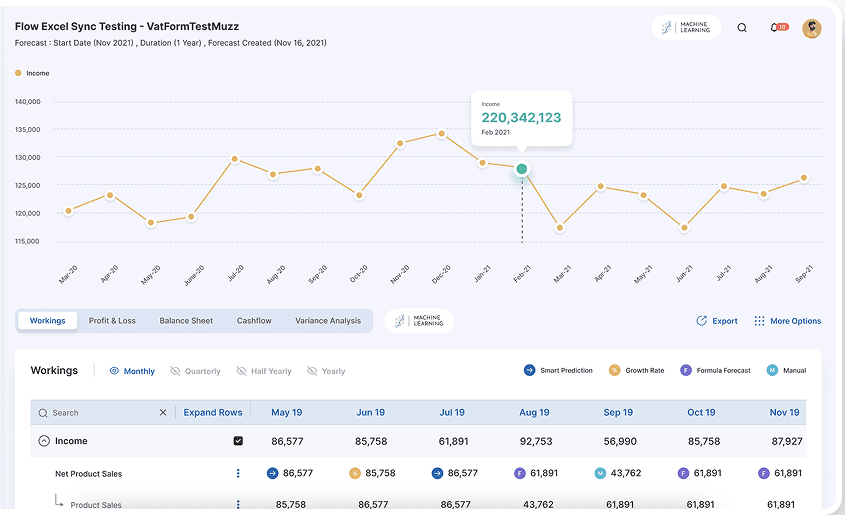Select the Sep-21 chart data point
The width and height of the screenshot is (845, 515).
(804, 178)
